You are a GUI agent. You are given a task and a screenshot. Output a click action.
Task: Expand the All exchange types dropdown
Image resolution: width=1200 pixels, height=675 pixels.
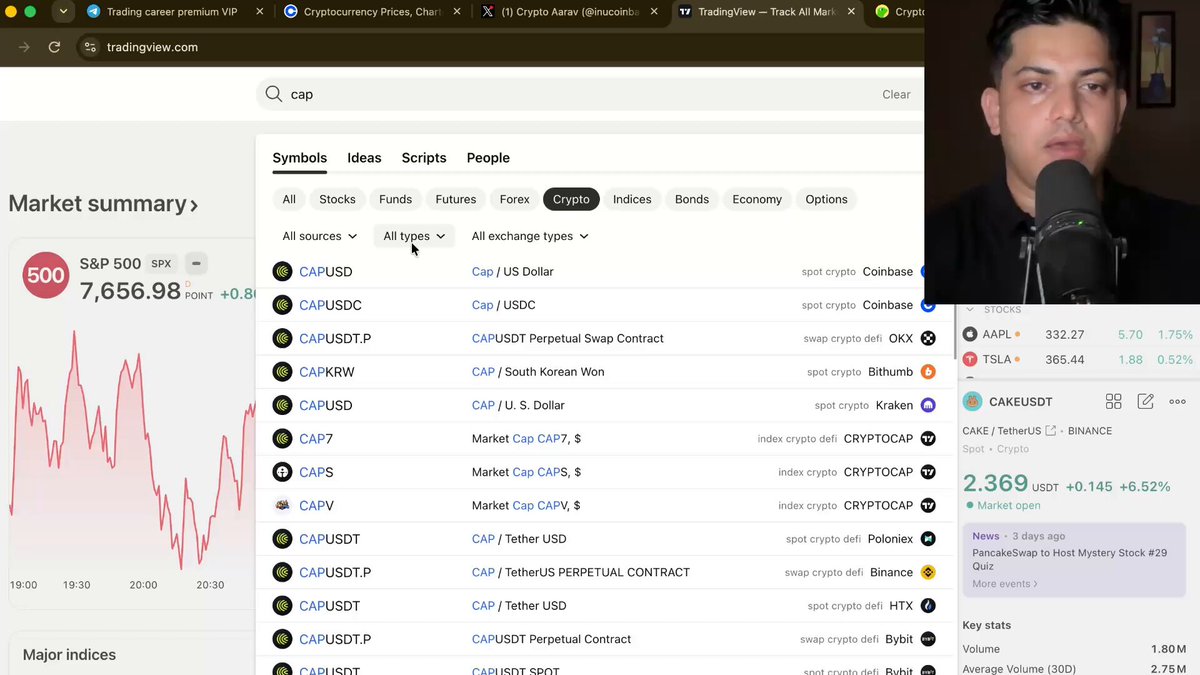pyautogui.click(x=530, y=236)
